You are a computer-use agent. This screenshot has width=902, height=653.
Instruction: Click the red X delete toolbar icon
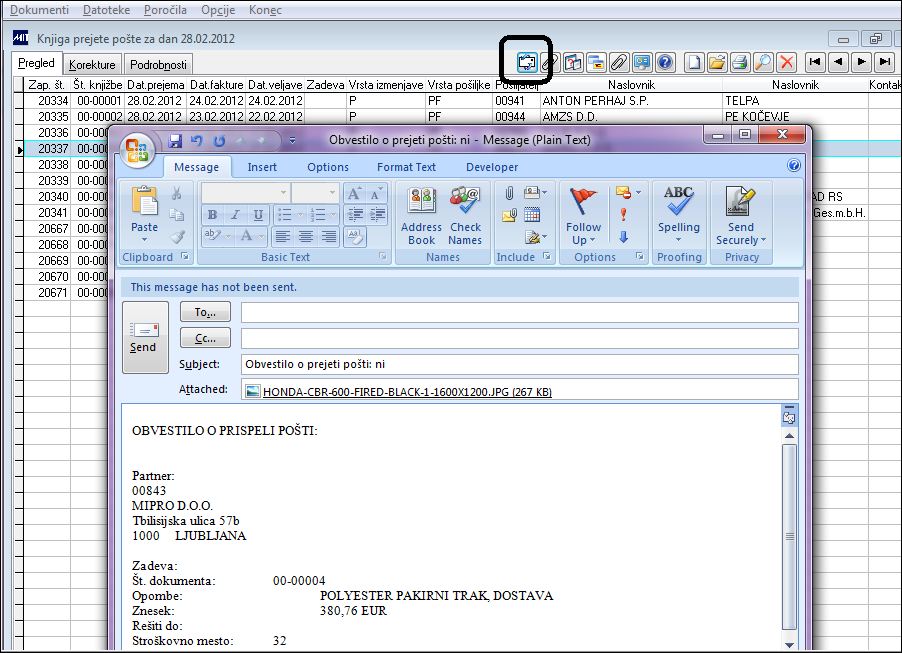tap(786, 62)
